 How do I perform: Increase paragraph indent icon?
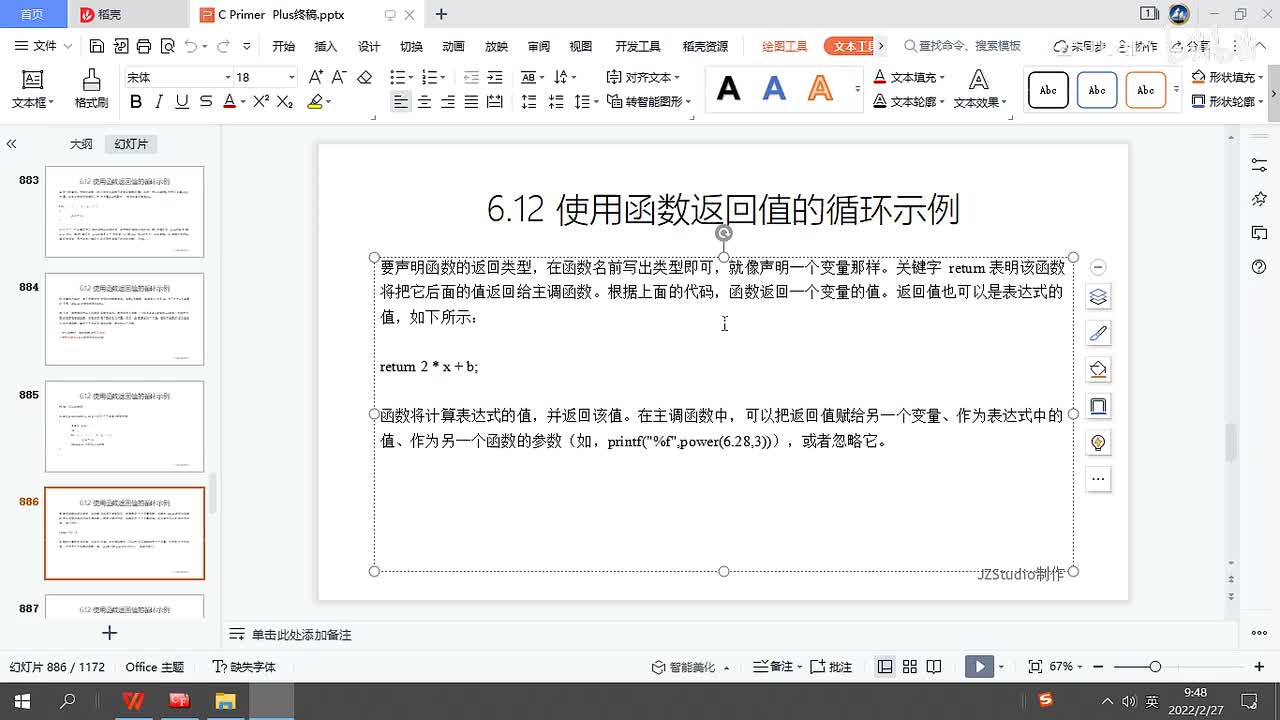click(496, 77)
